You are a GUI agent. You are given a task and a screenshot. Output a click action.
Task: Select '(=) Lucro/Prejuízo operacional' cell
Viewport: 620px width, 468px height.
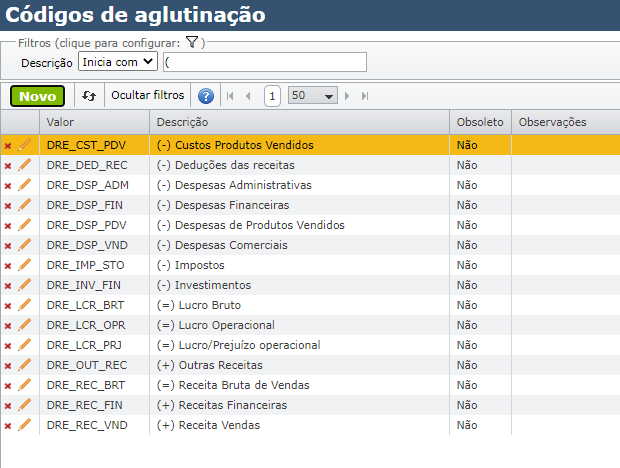tap(300, 345)
